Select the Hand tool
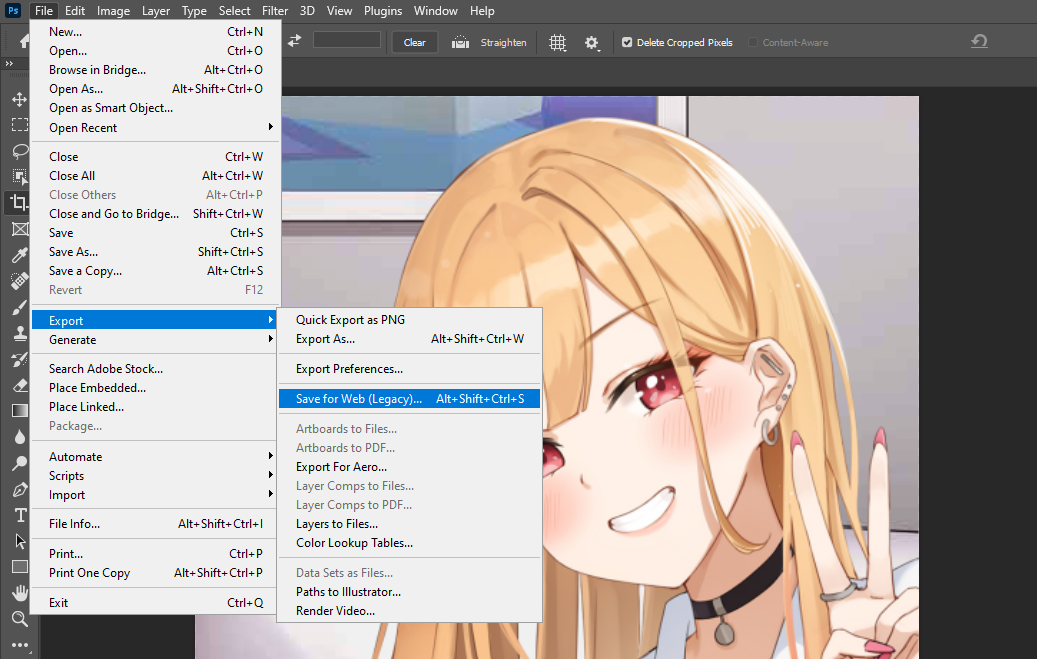Image resolution: width=1037 pixels, height=659 pixels. point(20,593)
